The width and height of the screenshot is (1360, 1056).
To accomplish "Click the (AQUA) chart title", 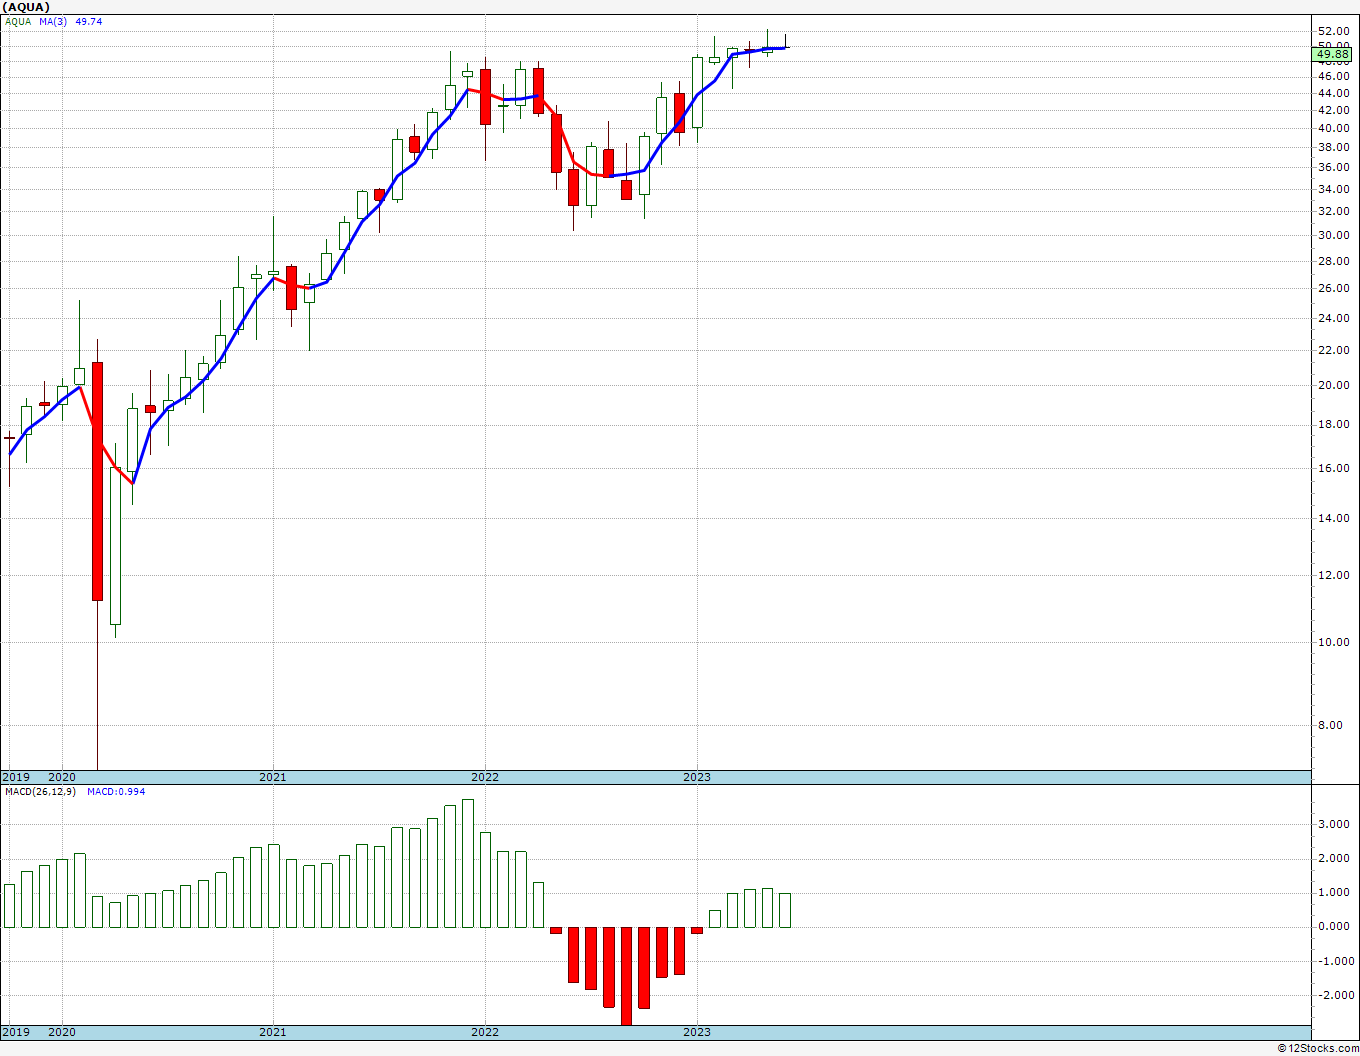I will click(x=26, y=7).
